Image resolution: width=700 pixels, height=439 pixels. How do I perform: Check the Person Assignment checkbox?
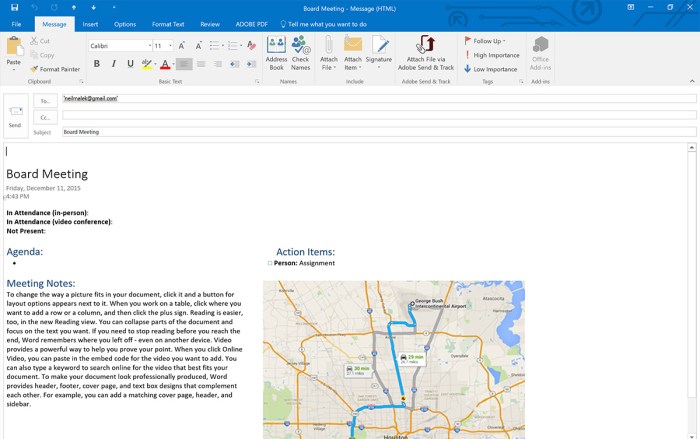(x=270, y=263)
